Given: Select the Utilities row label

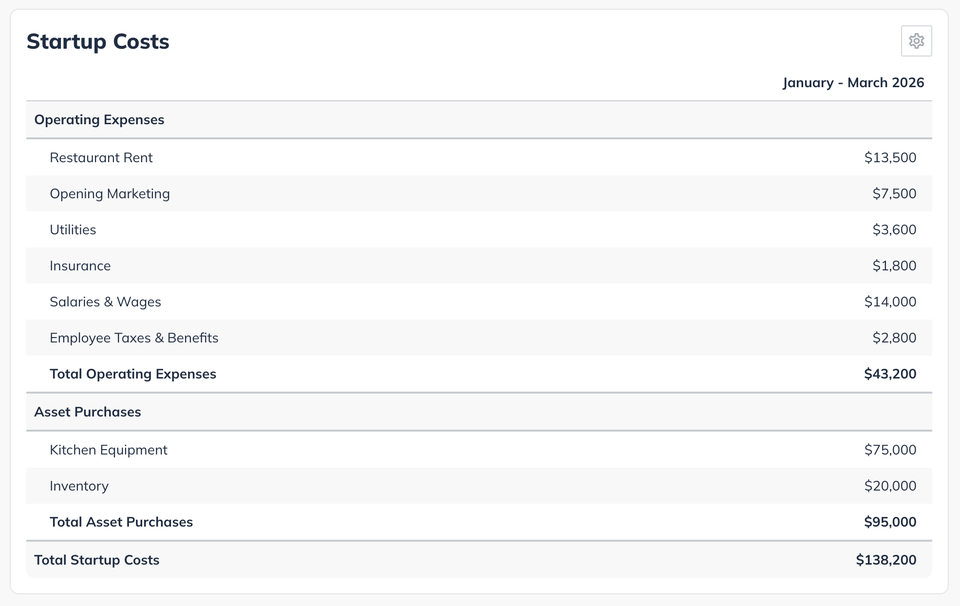Looking at the screenshot, I should [73, 230].
